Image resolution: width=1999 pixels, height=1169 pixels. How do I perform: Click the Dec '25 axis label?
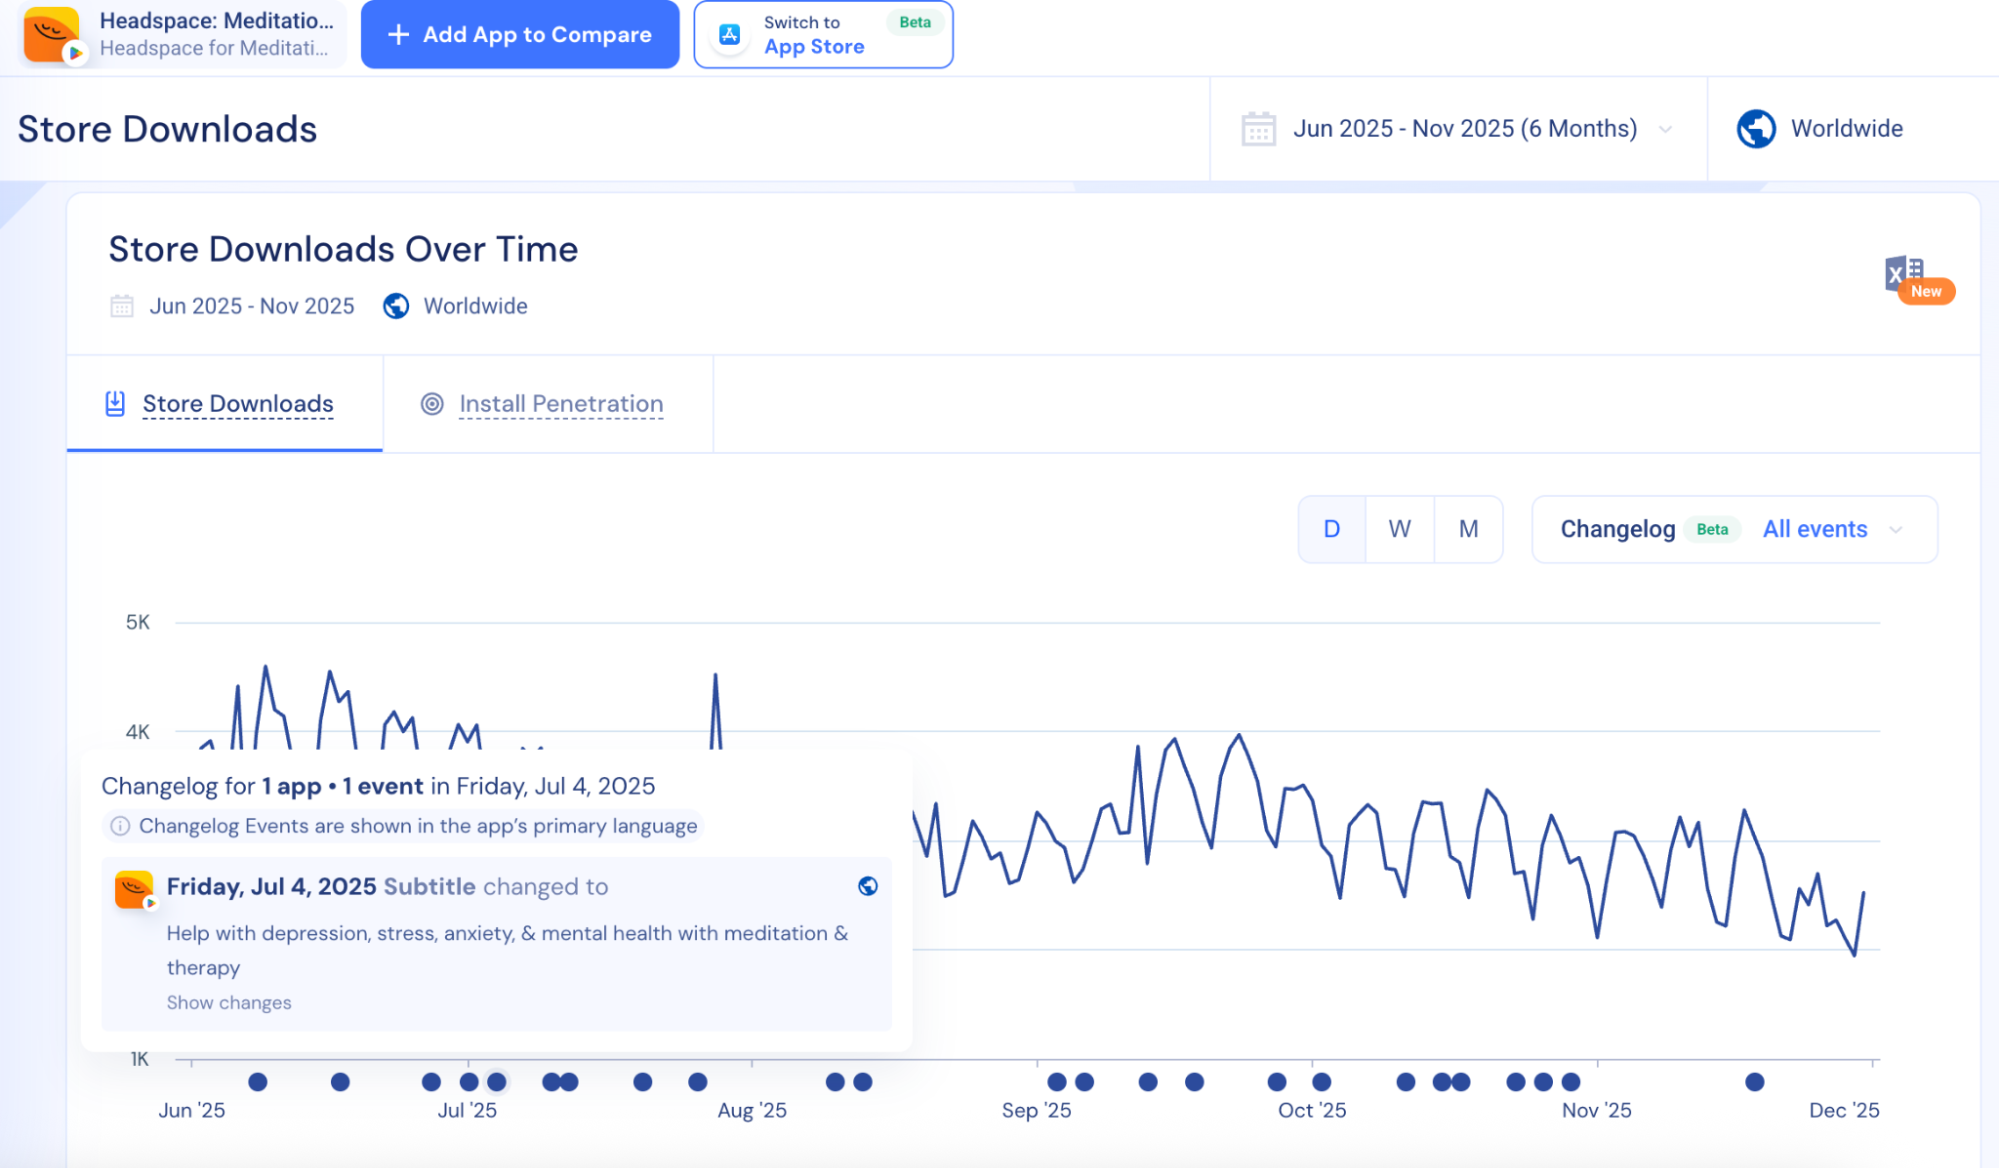click(x=1844, y=1110)
